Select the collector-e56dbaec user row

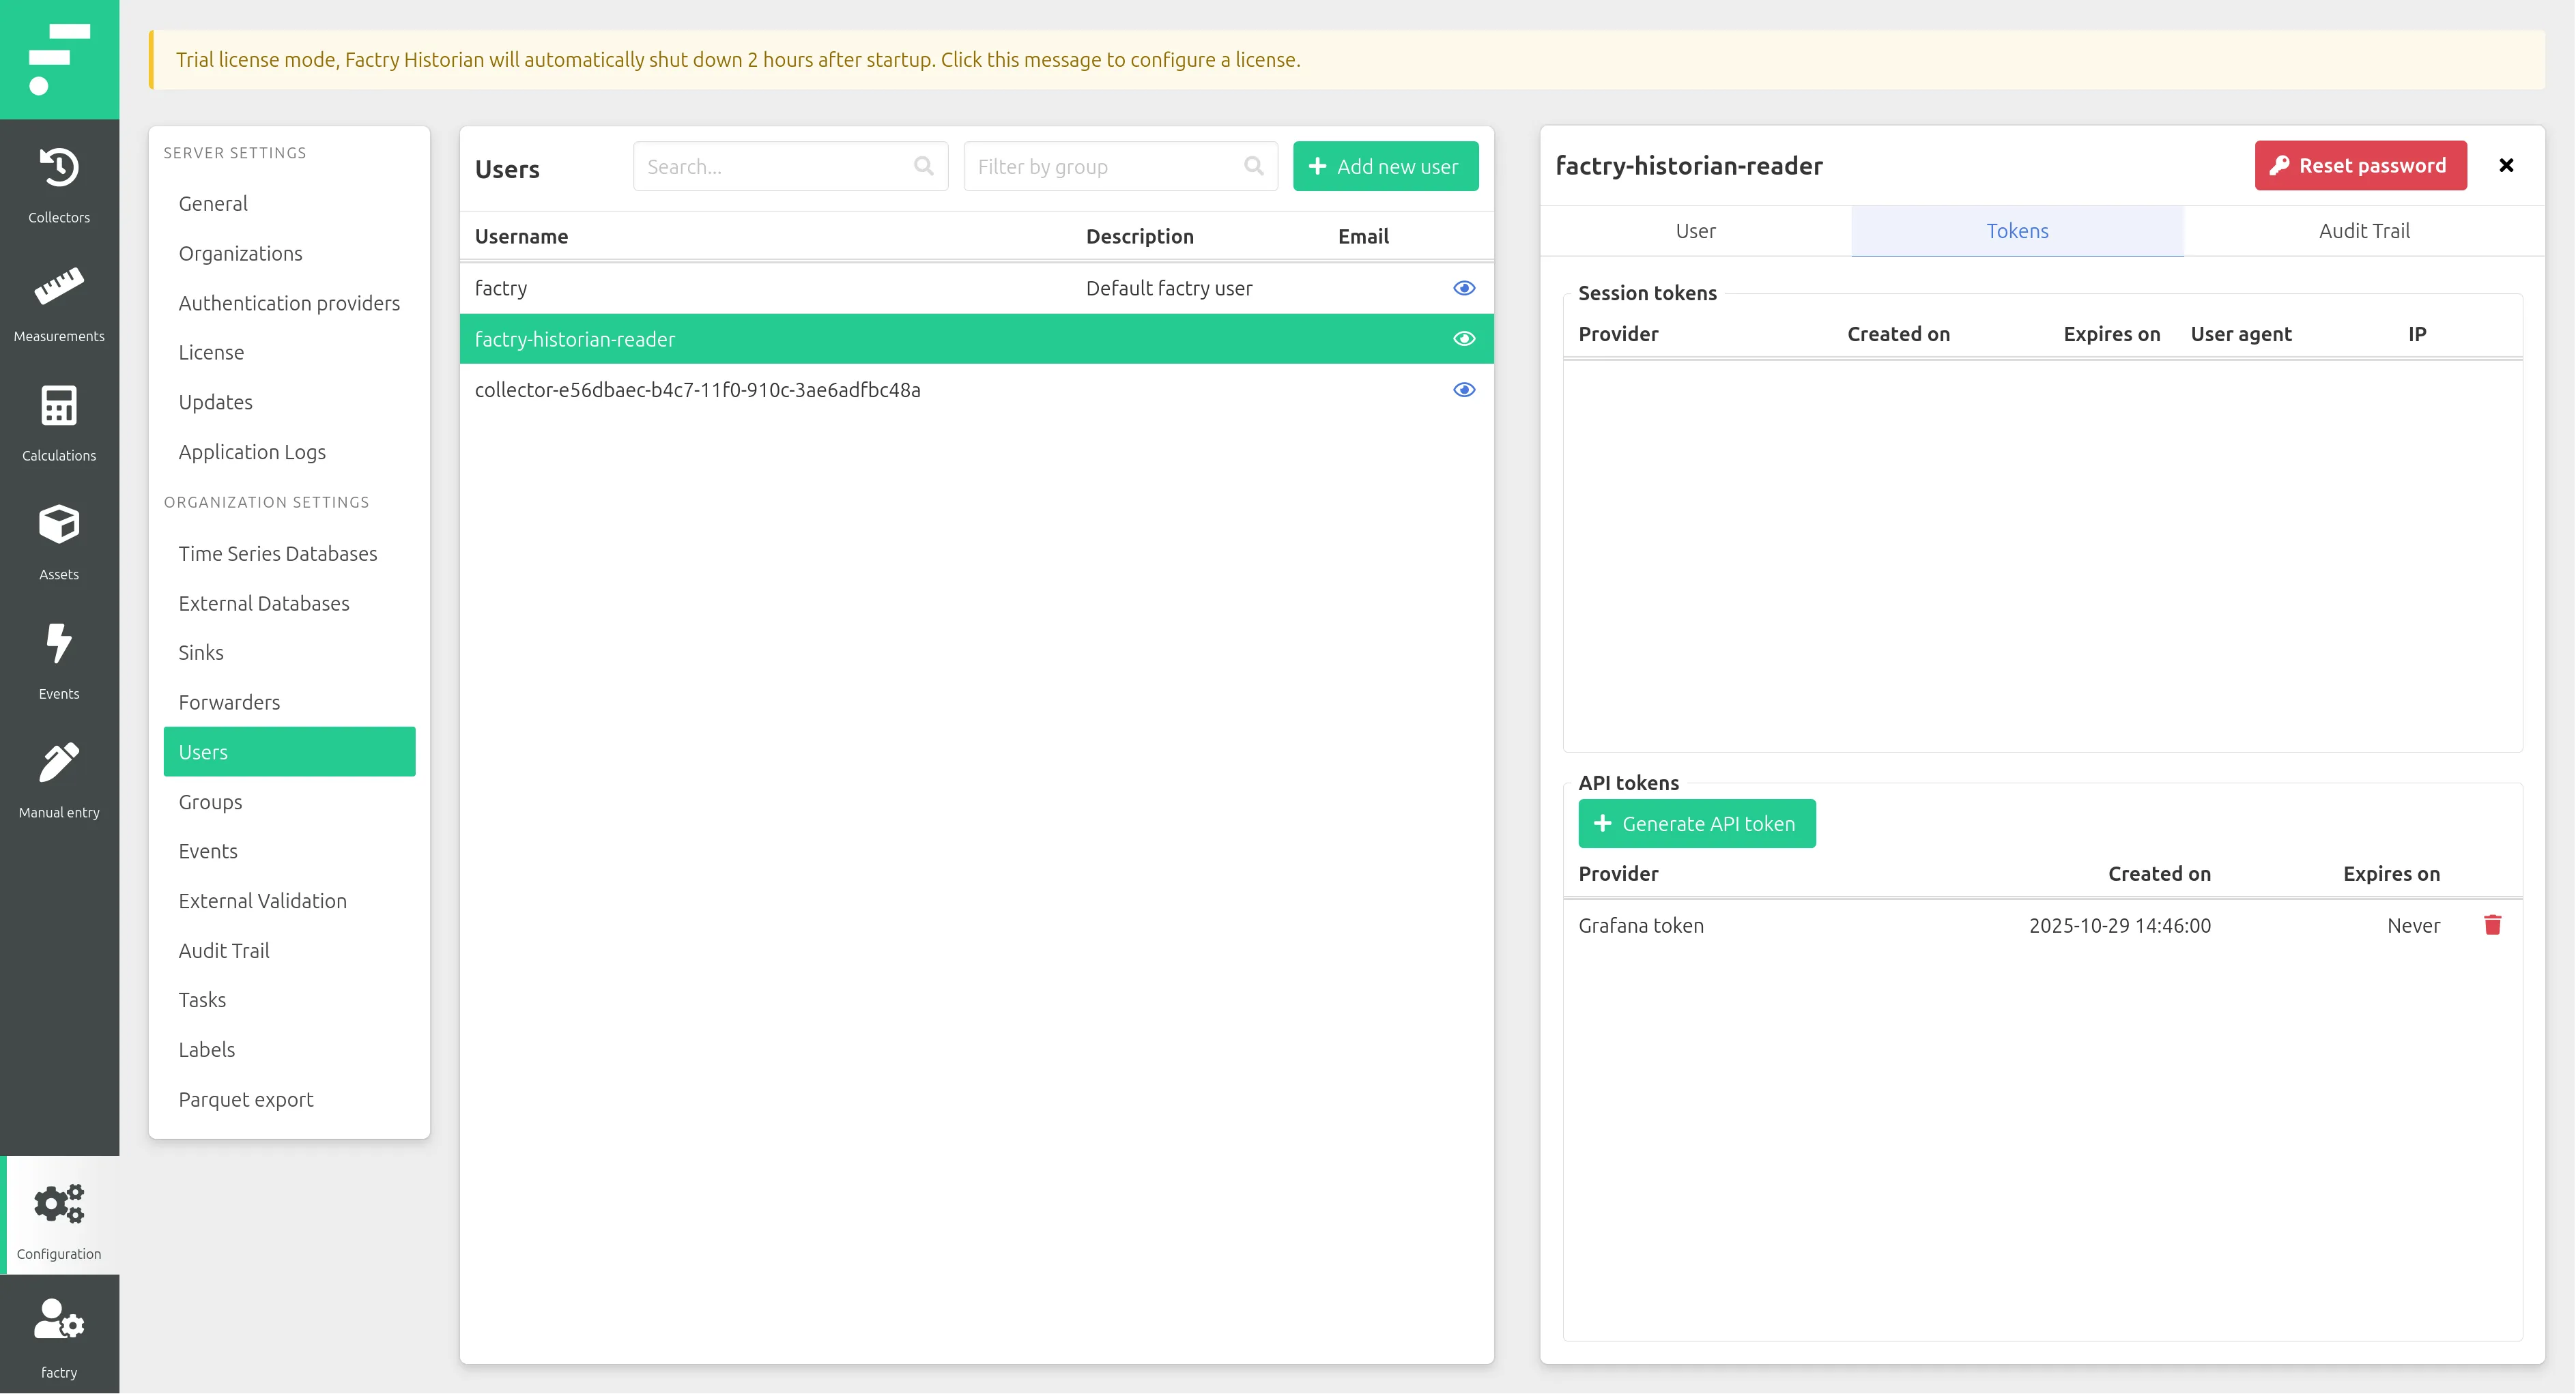pyautogui.click(x=976, y=390)
